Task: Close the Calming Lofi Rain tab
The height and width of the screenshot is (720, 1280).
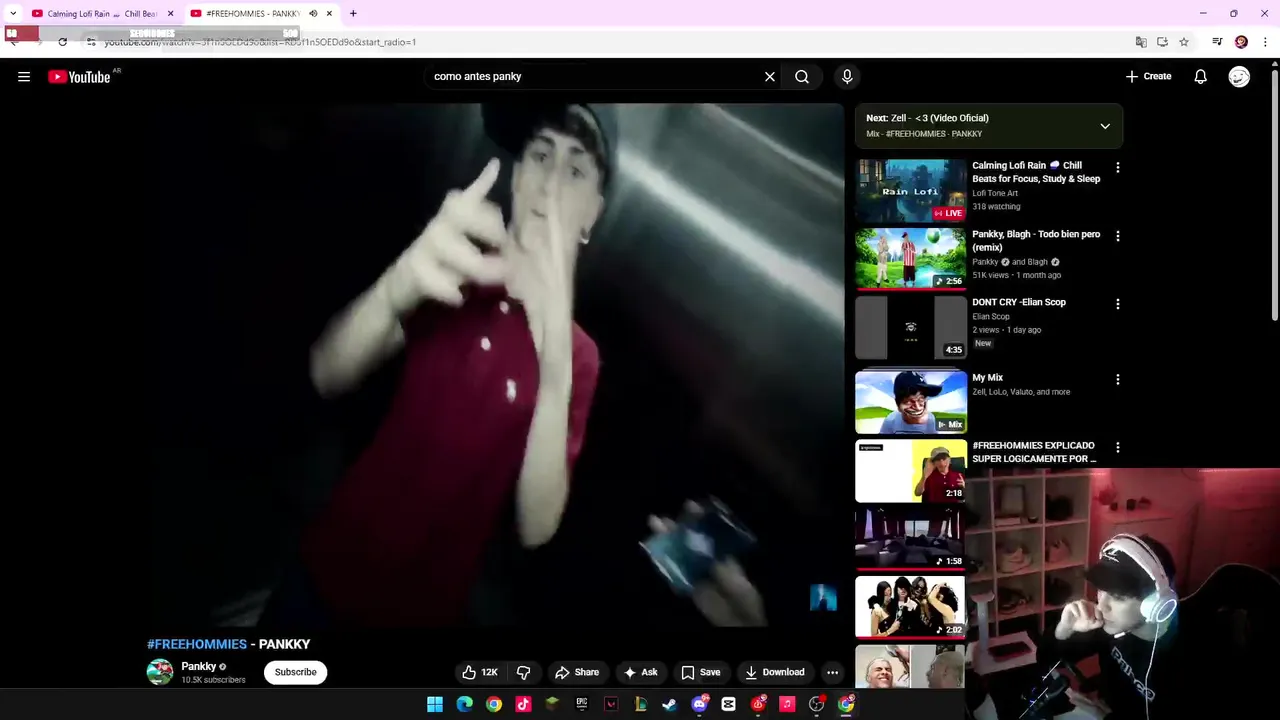Action: click(170, 14)
